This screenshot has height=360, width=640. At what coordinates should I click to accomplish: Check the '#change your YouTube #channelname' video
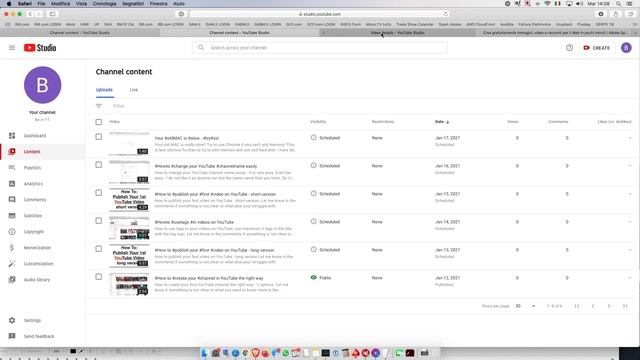99,165
